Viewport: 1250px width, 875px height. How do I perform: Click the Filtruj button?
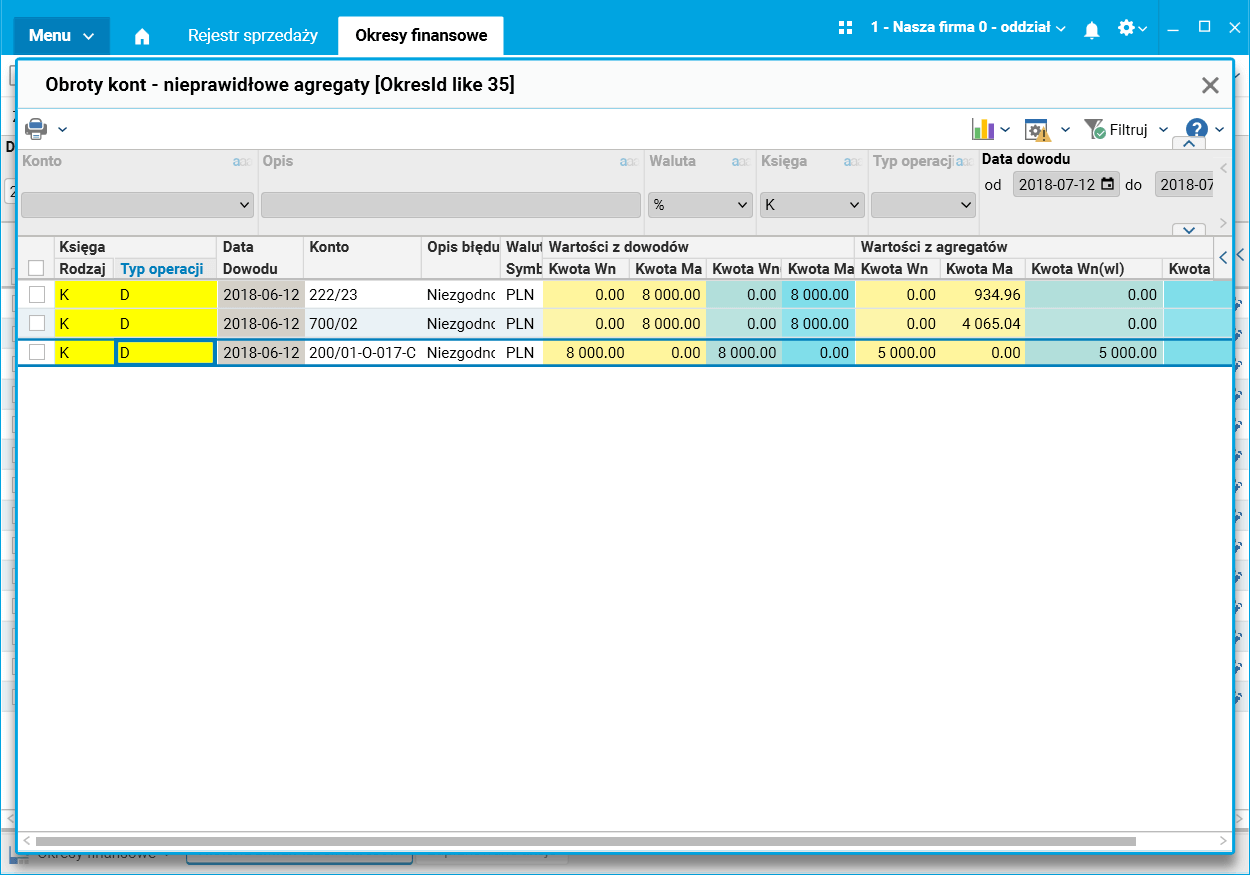click(x=1126, y=130)
